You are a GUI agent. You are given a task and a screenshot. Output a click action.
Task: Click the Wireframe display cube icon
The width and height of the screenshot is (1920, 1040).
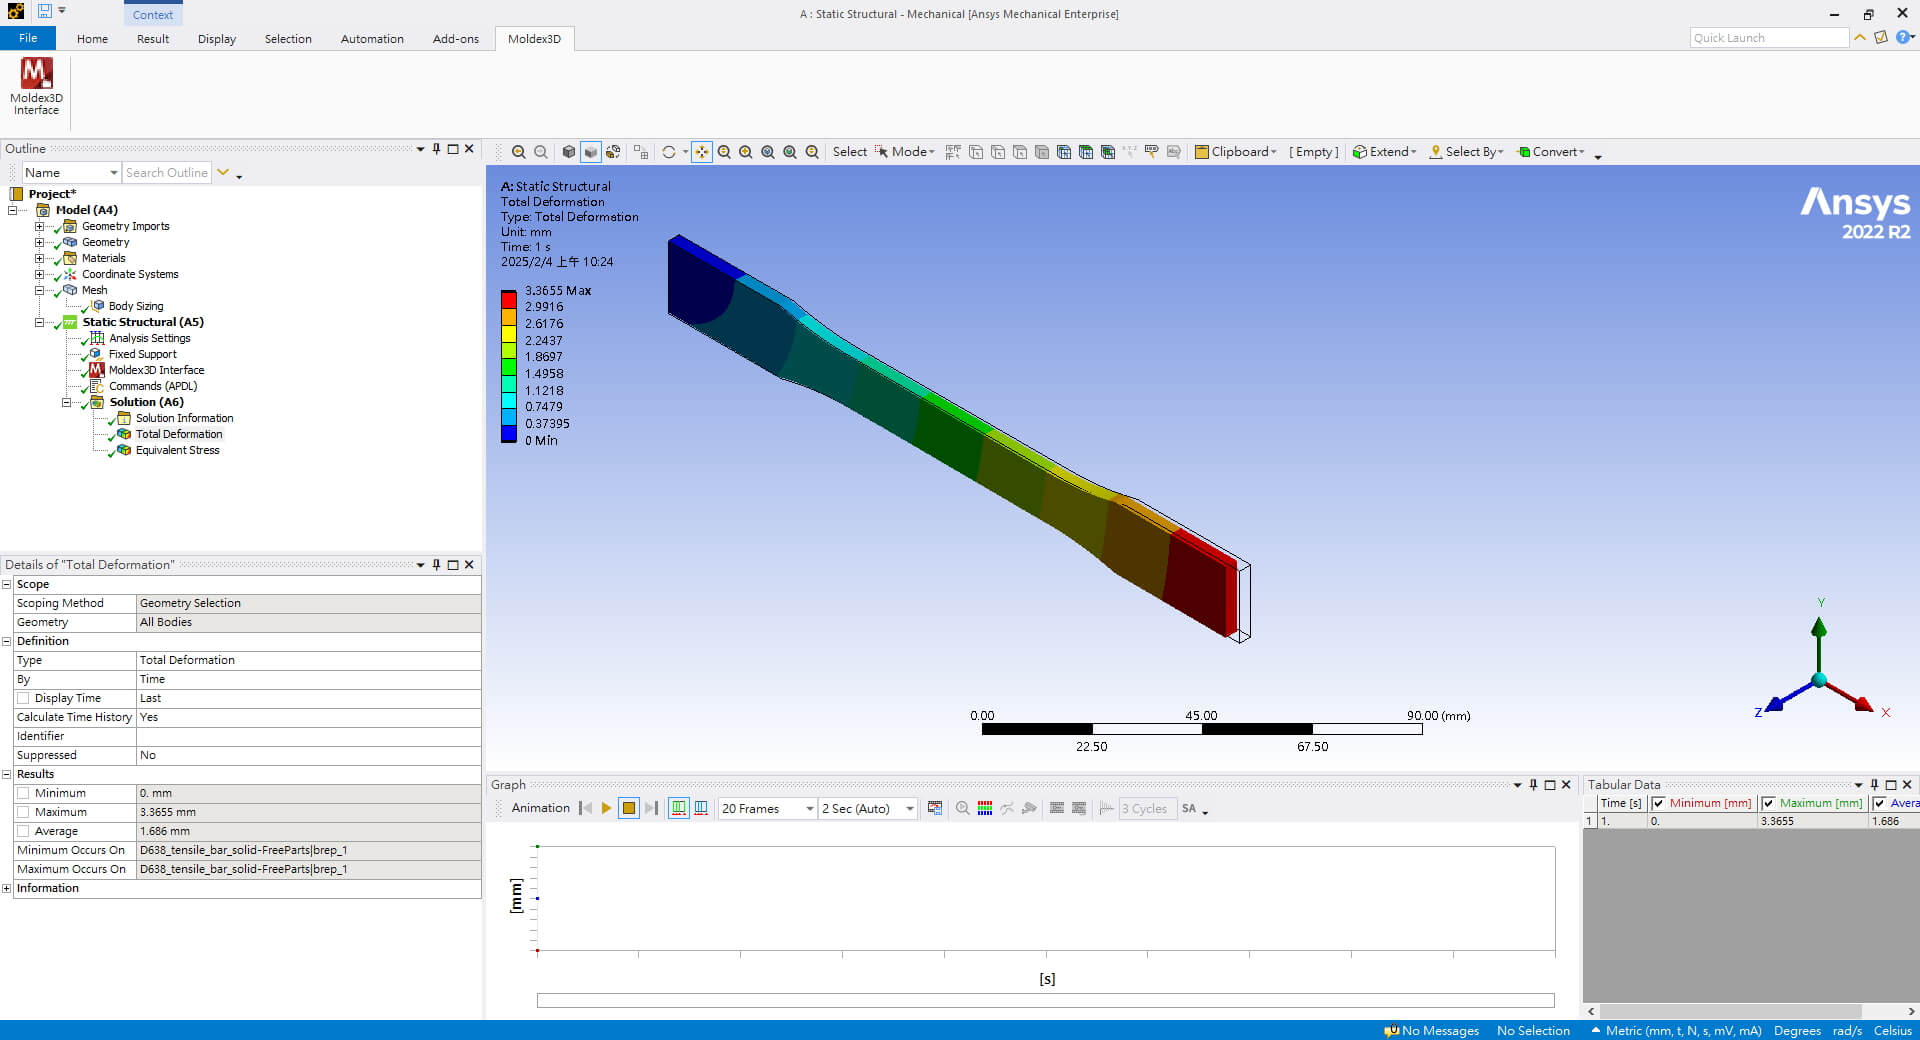click(x=569, y=152)
